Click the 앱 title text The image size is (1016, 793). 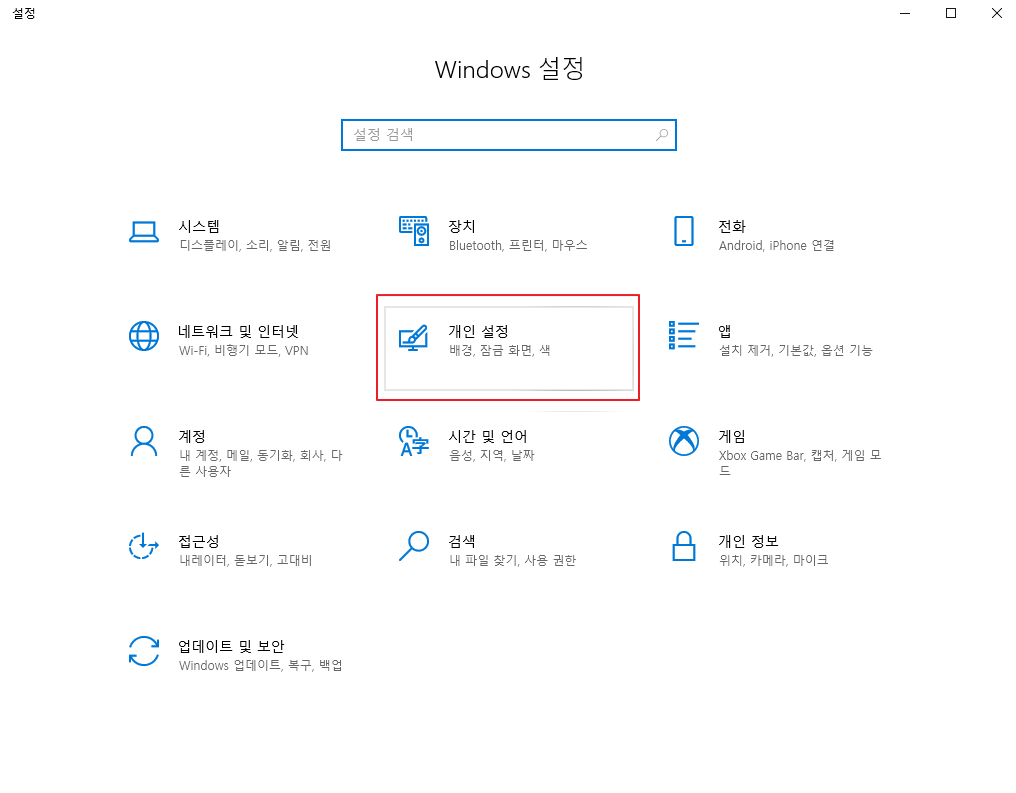(724, 331)
